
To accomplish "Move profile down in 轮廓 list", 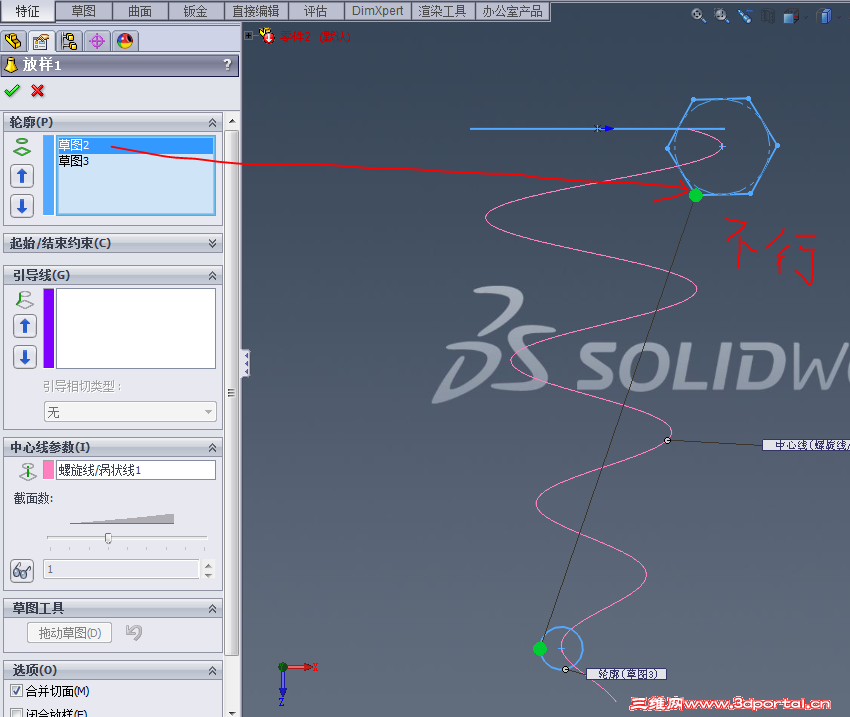I will tap(22, 206).
